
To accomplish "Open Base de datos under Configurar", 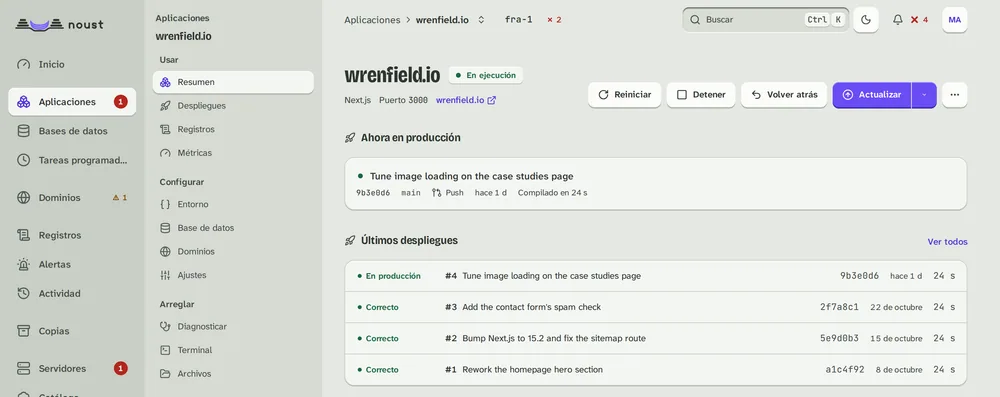I will click(x=233, y=228).
